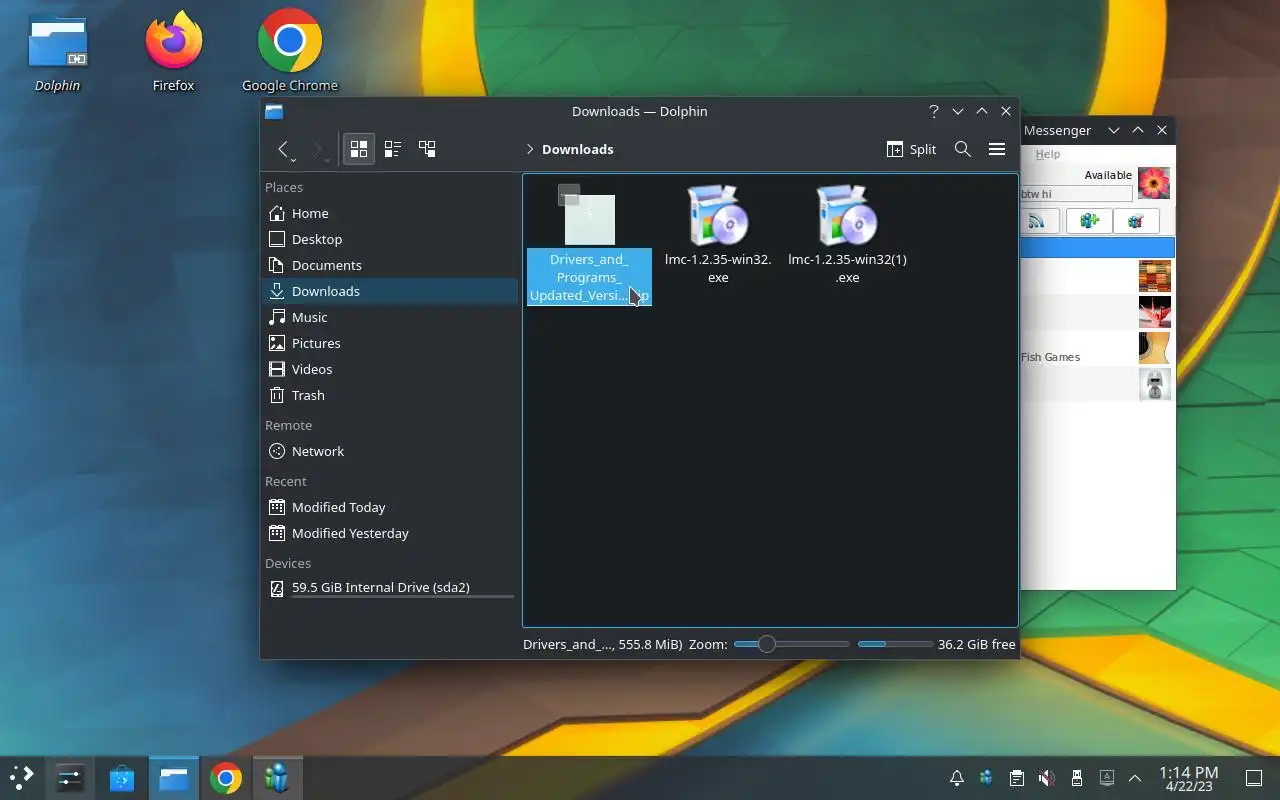Click the Downloads breadcrumb in location bar
The height and width of the screenshot is (800, 1280).
click(578, 149)
